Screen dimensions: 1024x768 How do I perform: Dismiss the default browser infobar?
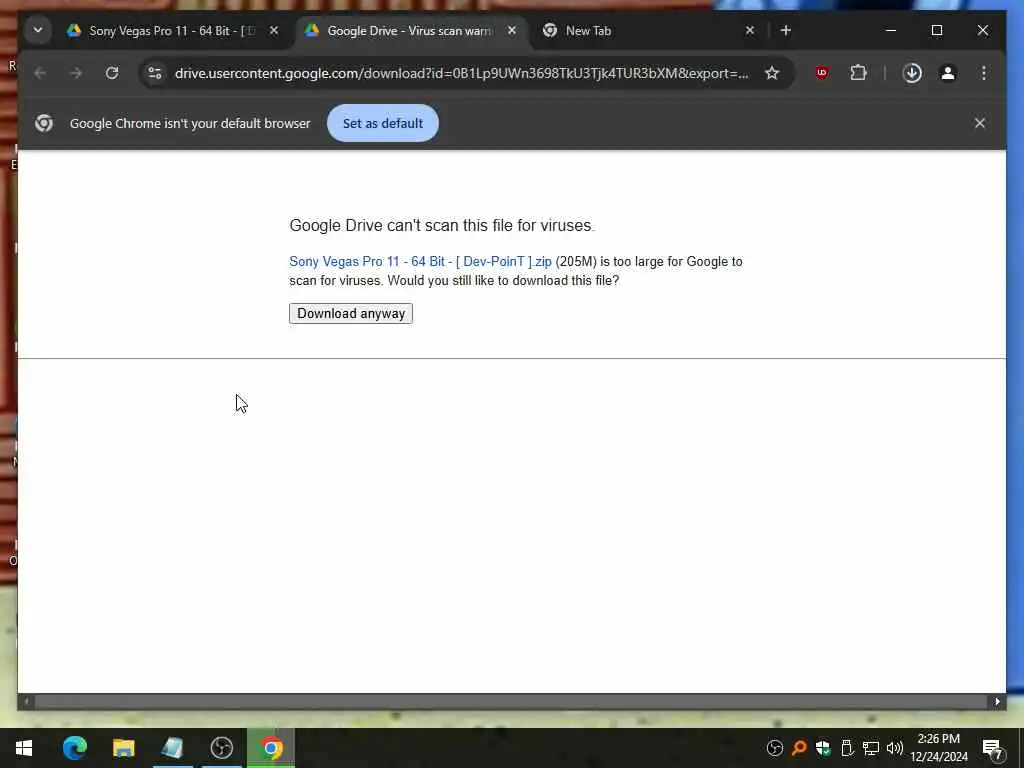pos(980,123)
